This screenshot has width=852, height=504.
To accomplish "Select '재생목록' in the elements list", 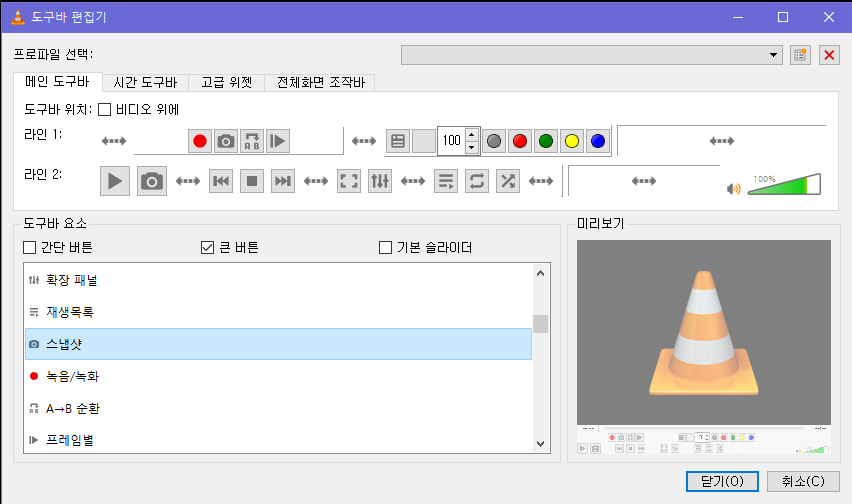I will [x=278, y=312].
